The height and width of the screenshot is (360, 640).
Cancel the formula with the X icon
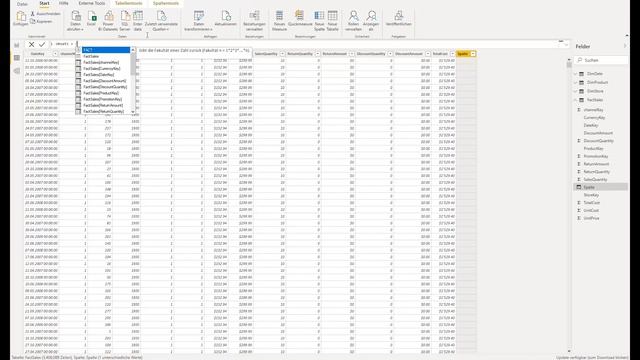(x=31, y=44)
